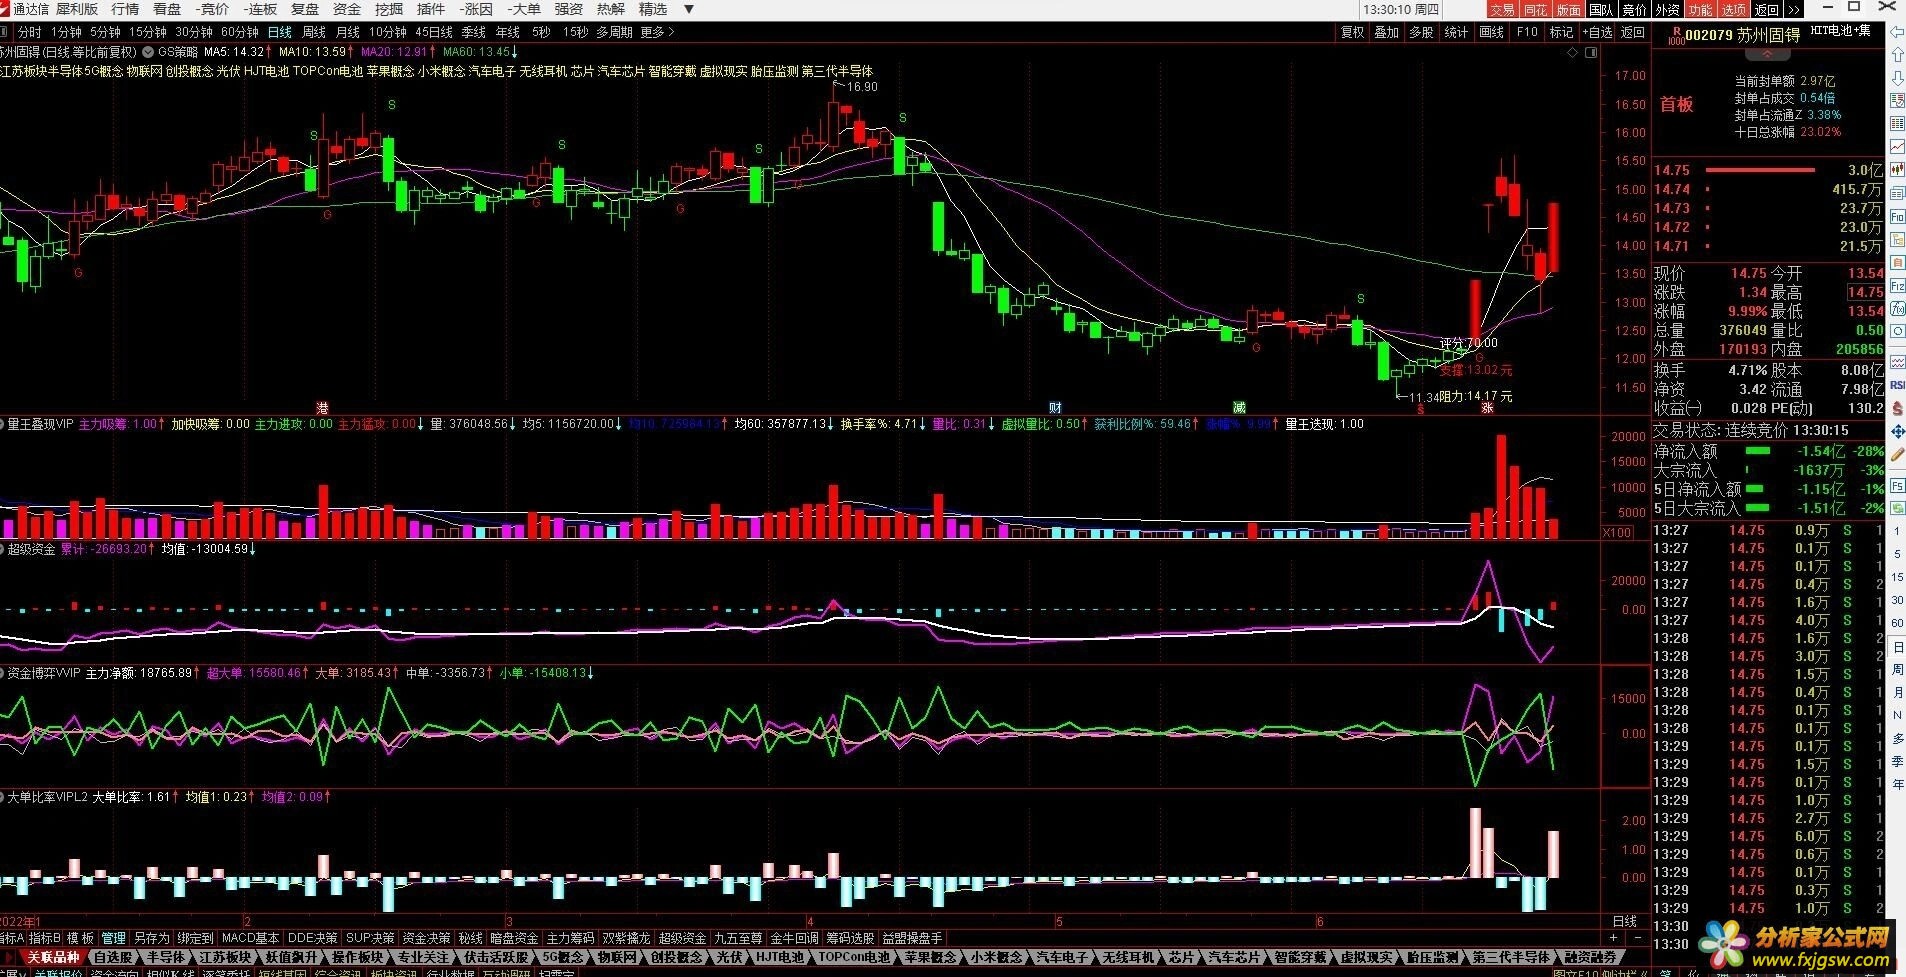Click the 叠加 overlay button
Screen dimensions: 1906x977
tap(1386, 32)
